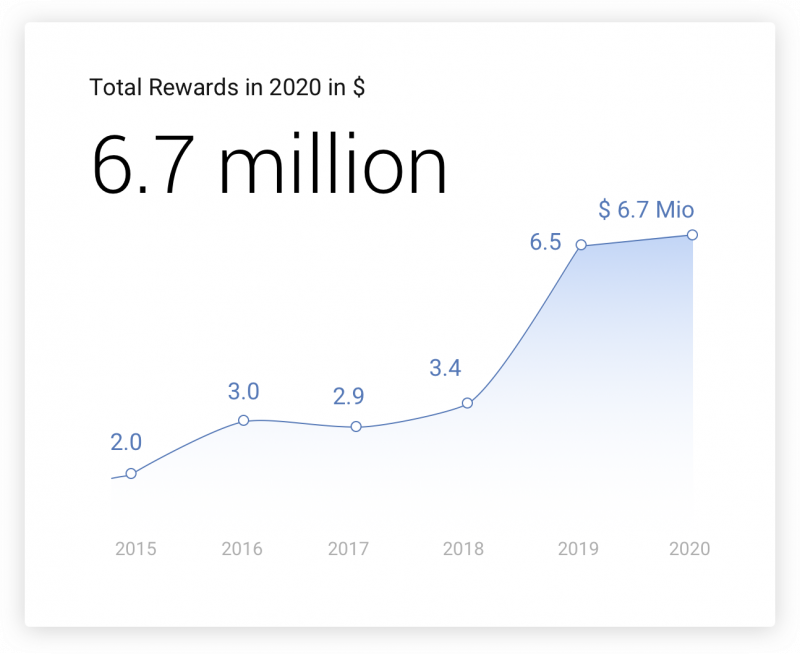Select the 2018 data point marker

pyautogui.click(x=467, y=404)
